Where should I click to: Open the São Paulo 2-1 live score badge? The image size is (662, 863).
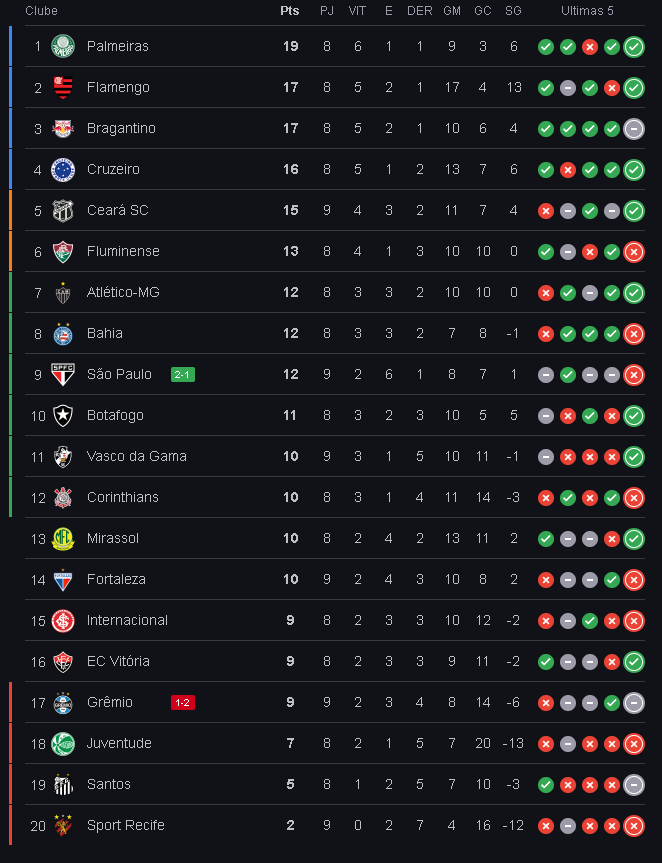tap(183, 375)
